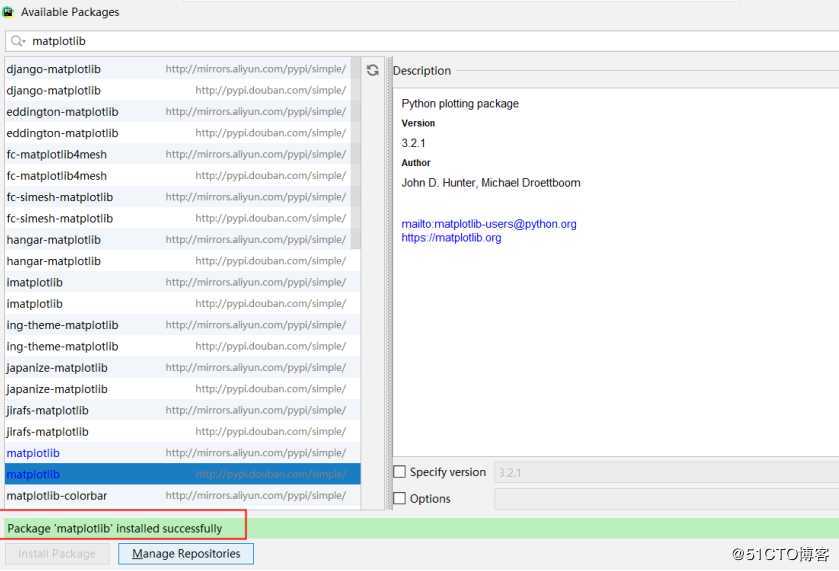Image resolution: width=839 pixels, height=571 pixels.
Task: Select imatplotlib from aliyun mirror
Action: click(x=182, y=283)
